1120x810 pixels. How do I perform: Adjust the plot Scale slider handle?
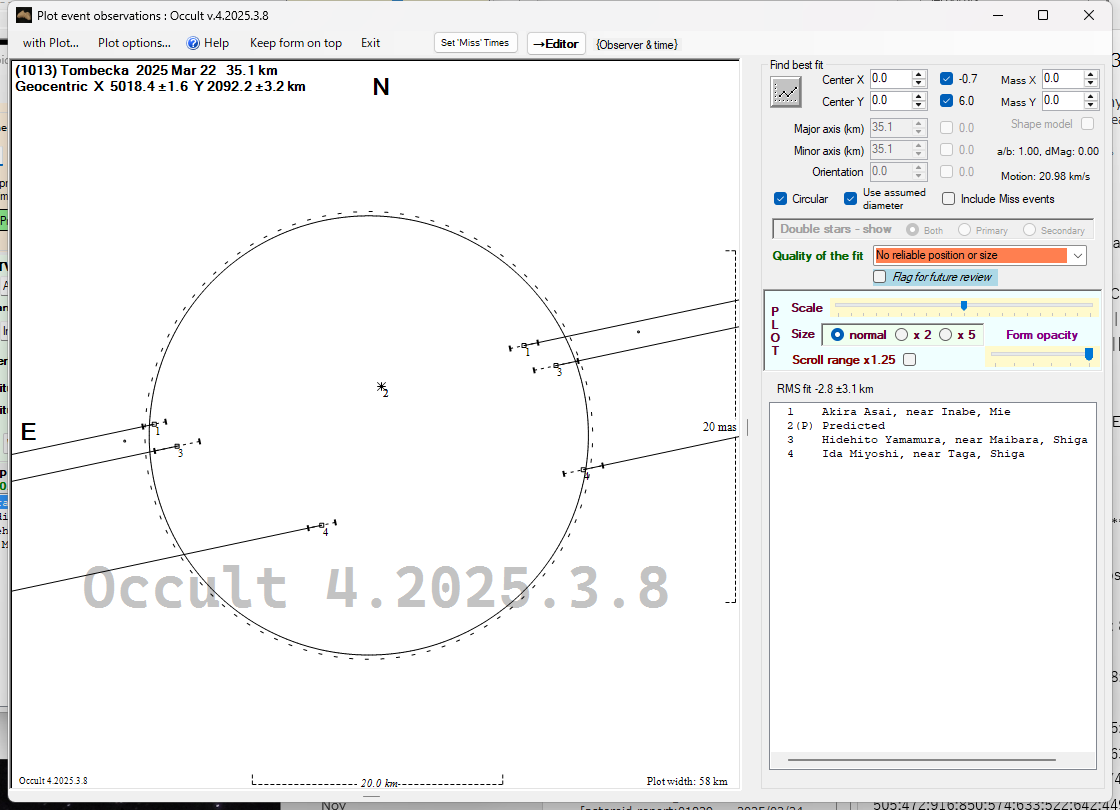pyautogui.click(x=964, y=306)
